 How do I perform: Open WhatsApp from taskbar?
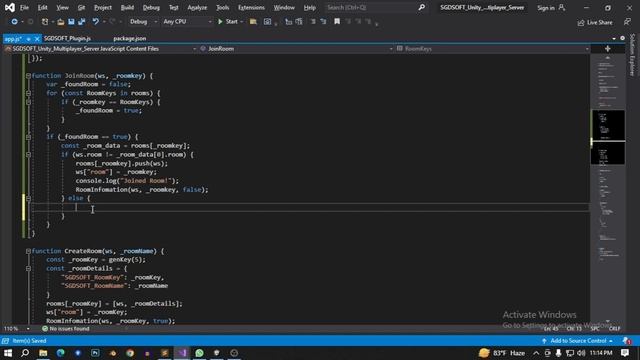[x=199, y=353]
